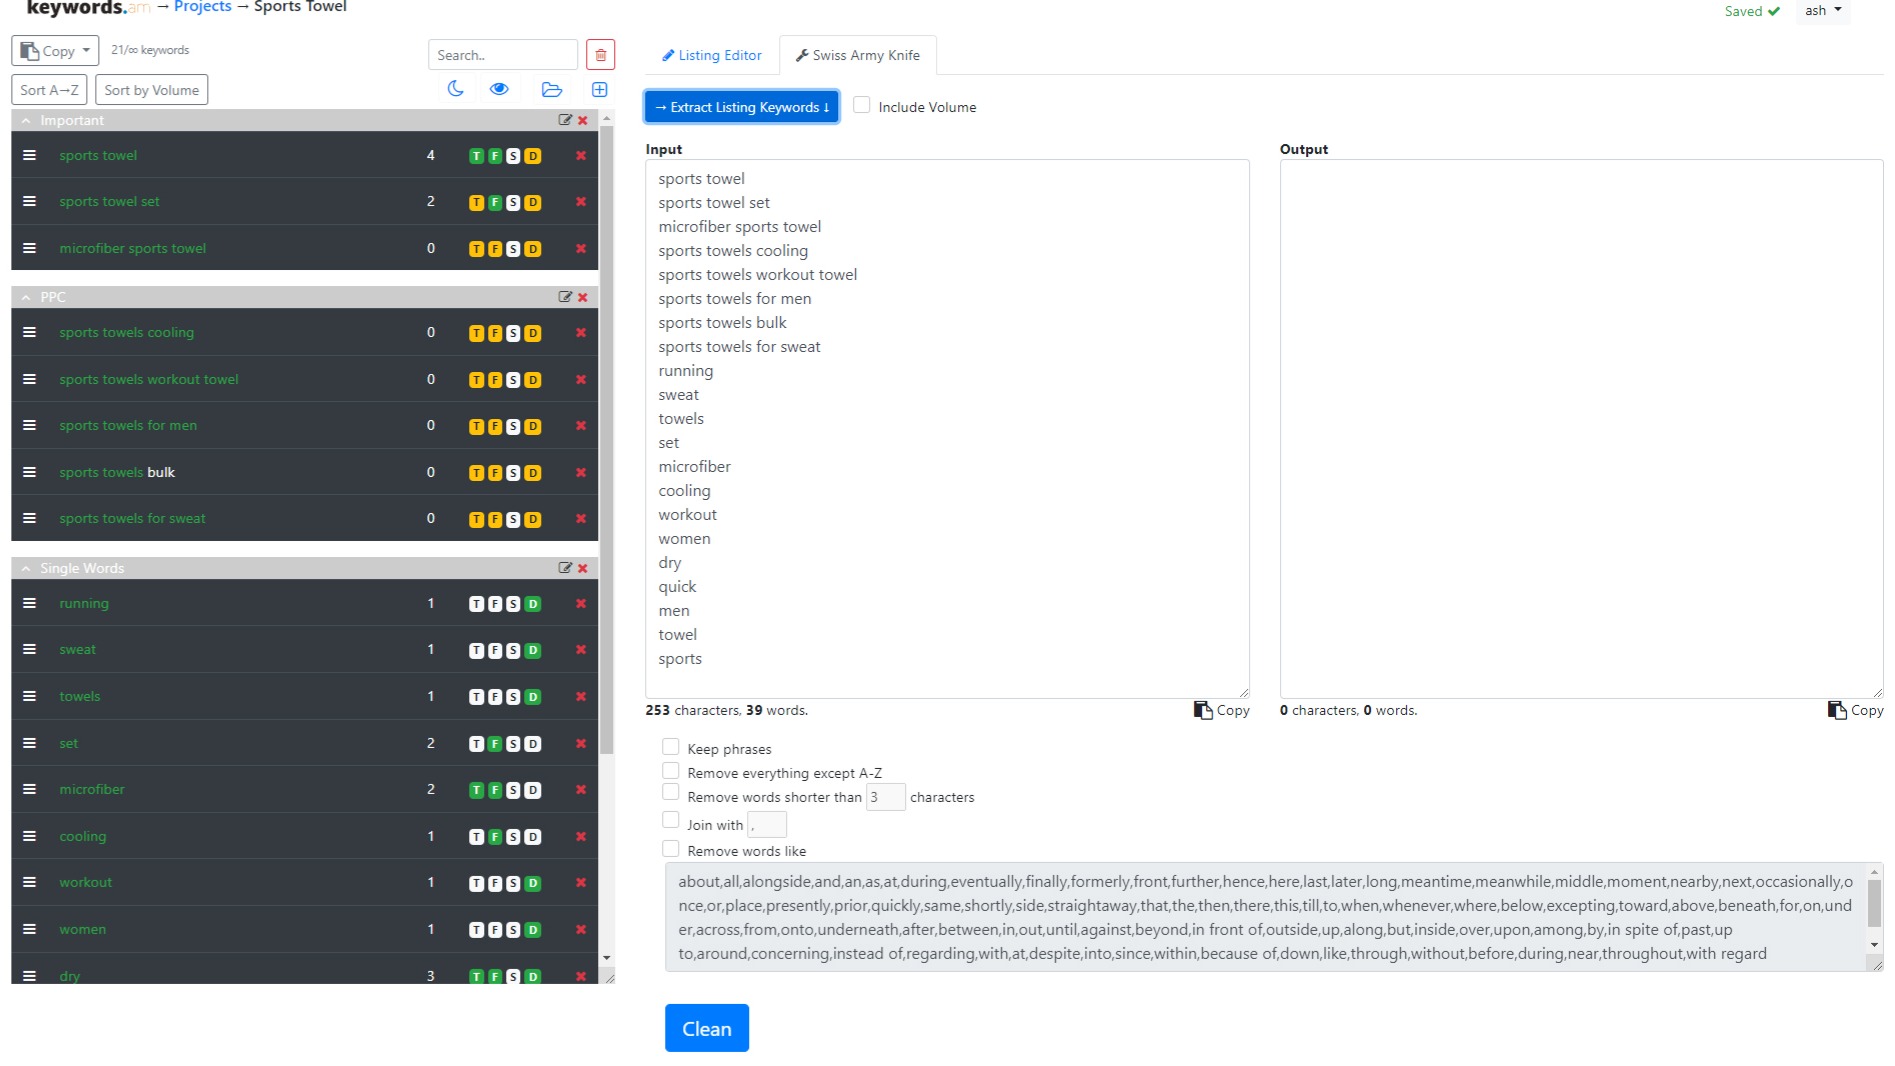Screen dimensions: 1895x1066
Task: Open the Copy dropdown menu
Action: point(55,51)
